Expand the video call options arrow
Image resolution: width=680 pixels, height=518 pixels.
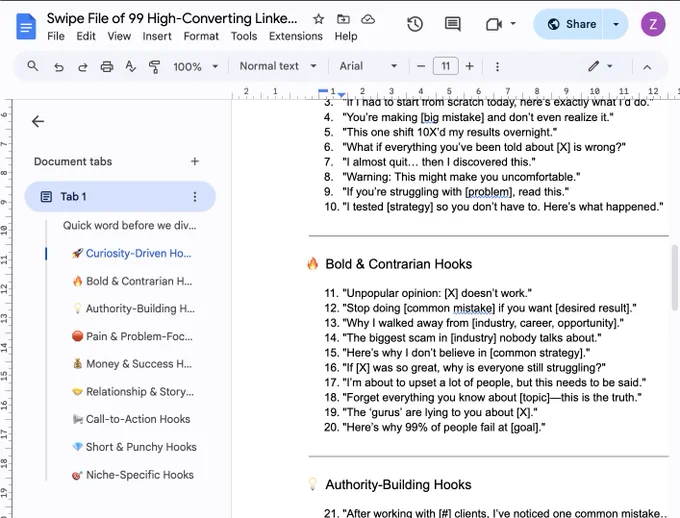click(x=513, y=23)
